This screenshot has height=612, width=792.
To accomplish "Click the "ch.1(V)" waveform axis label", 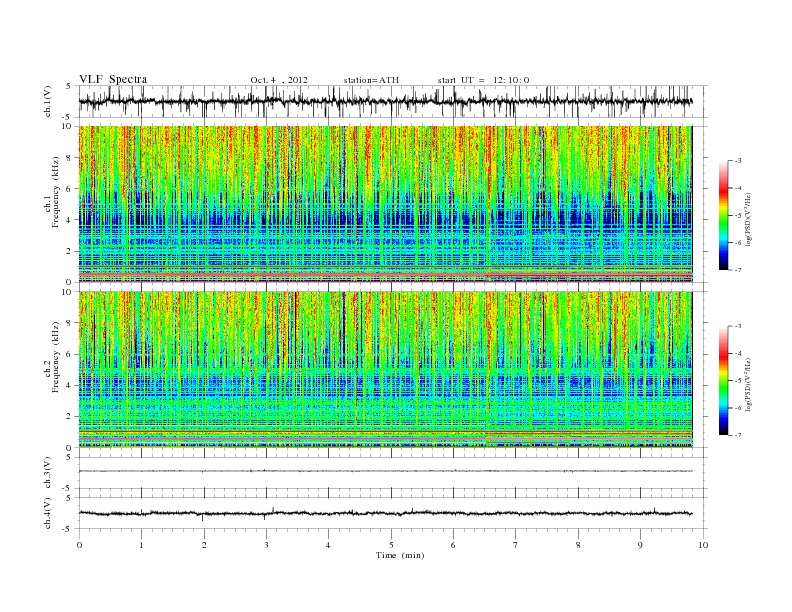I will (x=48, y=101).
